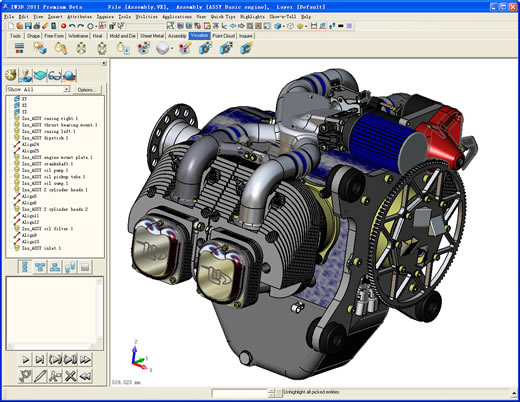Click the Save disk icon in toolbar

click(28, 26)
